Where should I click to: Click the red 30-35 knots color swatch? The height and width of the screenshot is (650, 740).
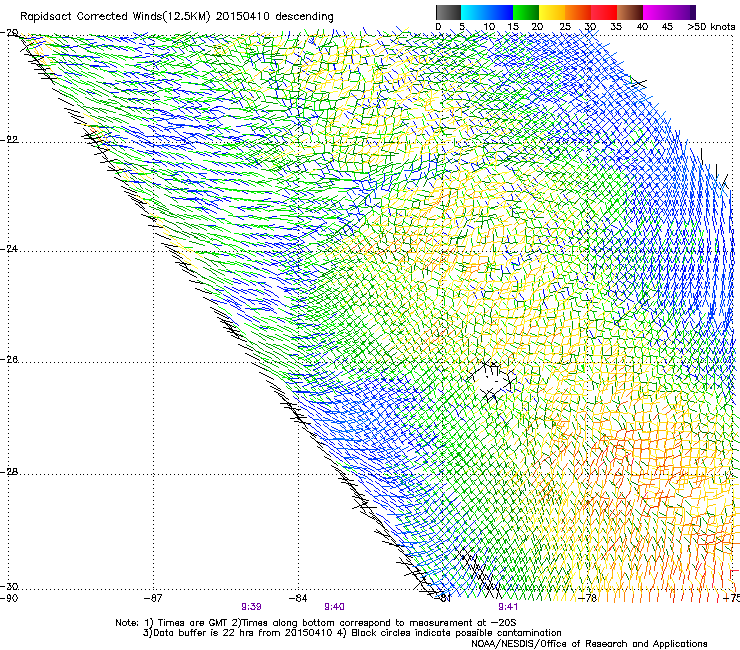pyautogui.click(x=604, y=12)
